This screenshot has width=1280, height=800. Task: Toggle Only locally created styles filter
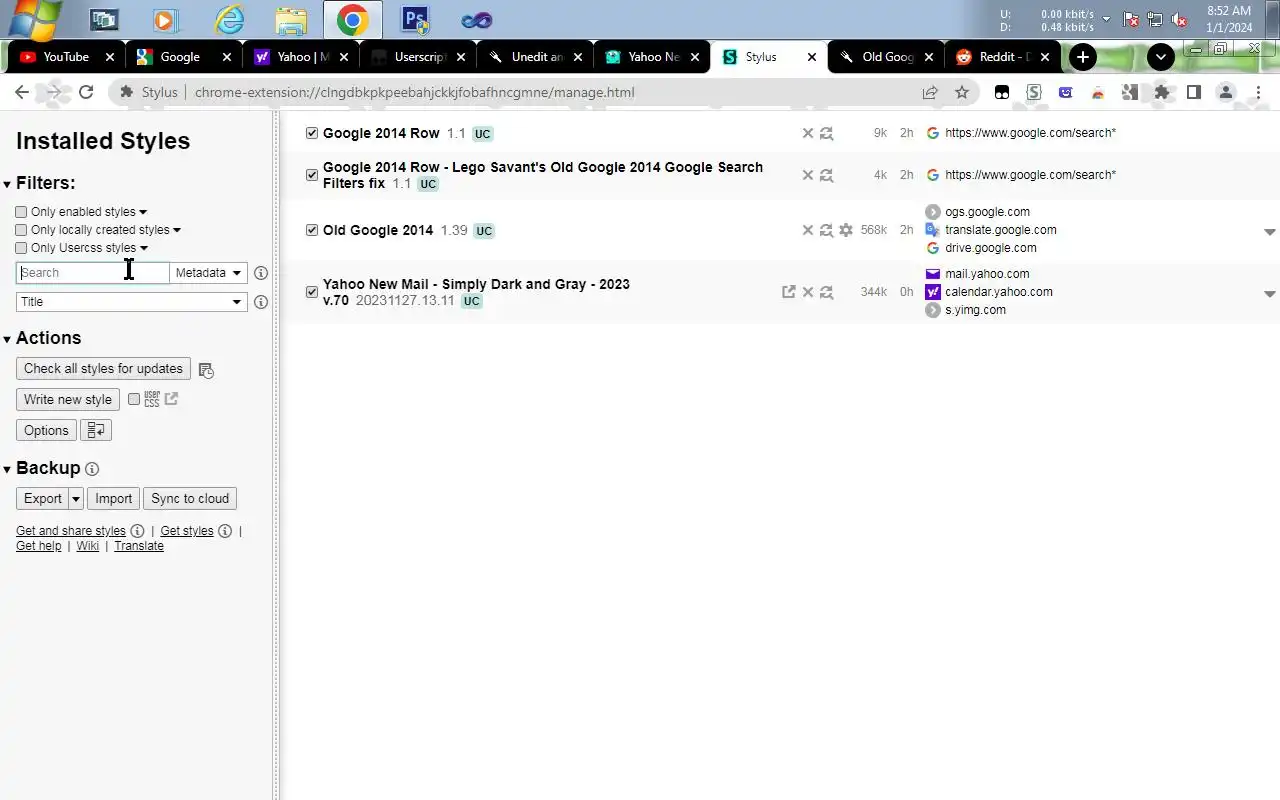tap(21, 230)
